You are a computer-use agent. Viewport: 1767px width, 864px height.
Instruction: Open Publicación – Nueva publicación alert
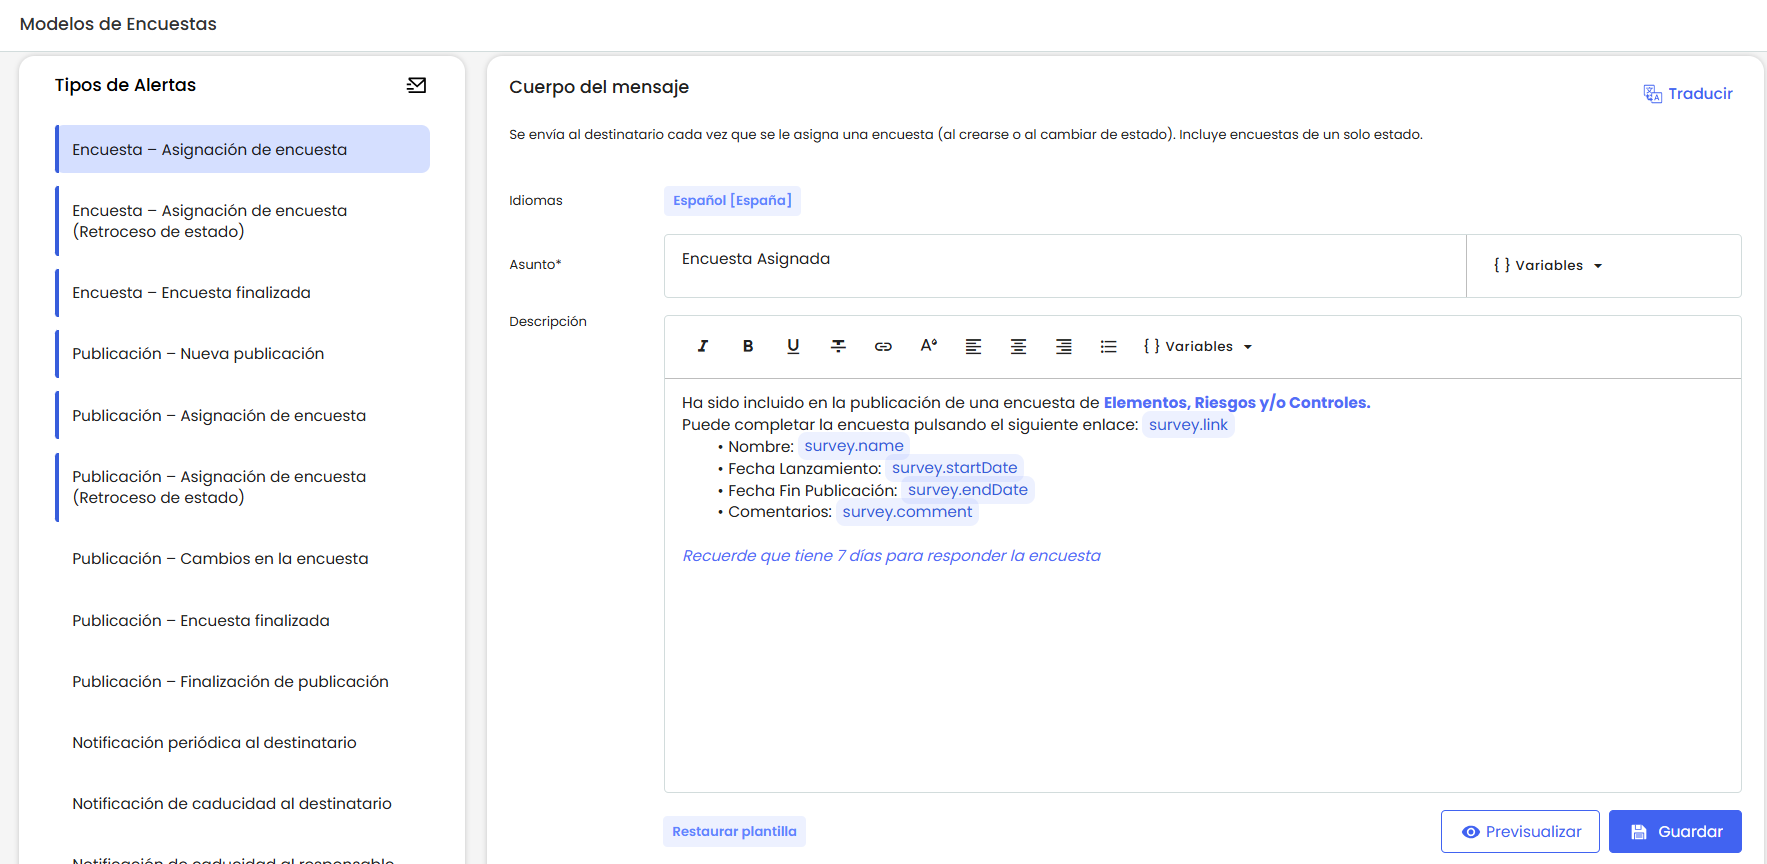[x=198, y=354]
